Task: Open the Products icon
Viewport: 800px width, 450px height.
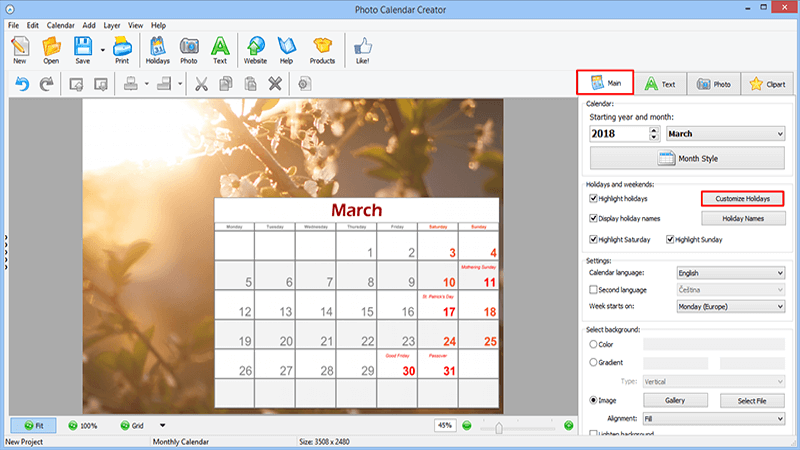Action: pyautogui.click(x=322, y=50)
